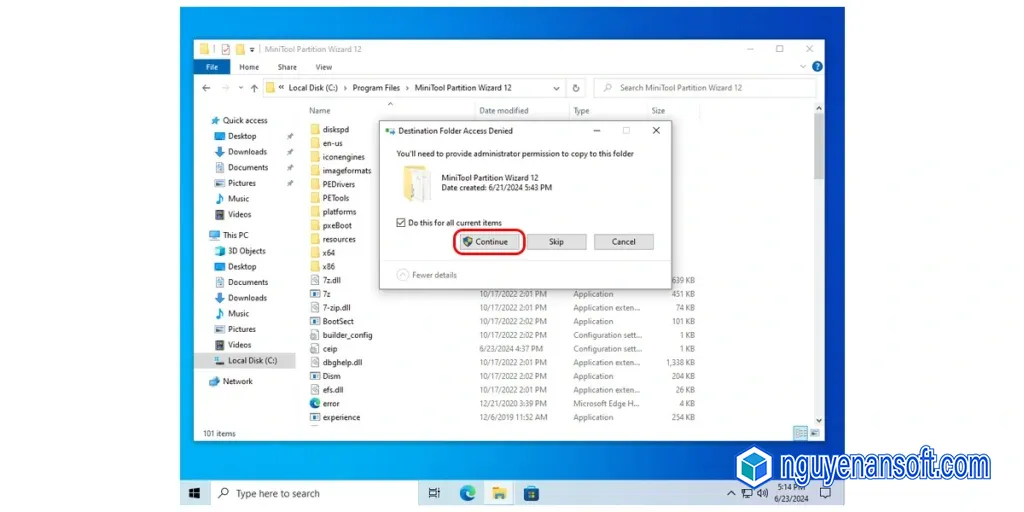Viewport: 1024px width, 512px height.
Task: Launch Microsoft Edge from taskbar
Action: (x=467, y=493)
